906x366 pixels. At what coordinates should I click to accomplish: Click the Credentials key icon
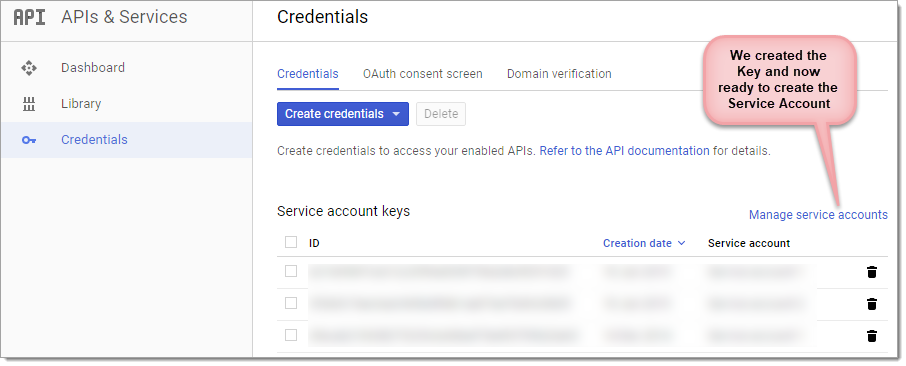pos(29,140)
